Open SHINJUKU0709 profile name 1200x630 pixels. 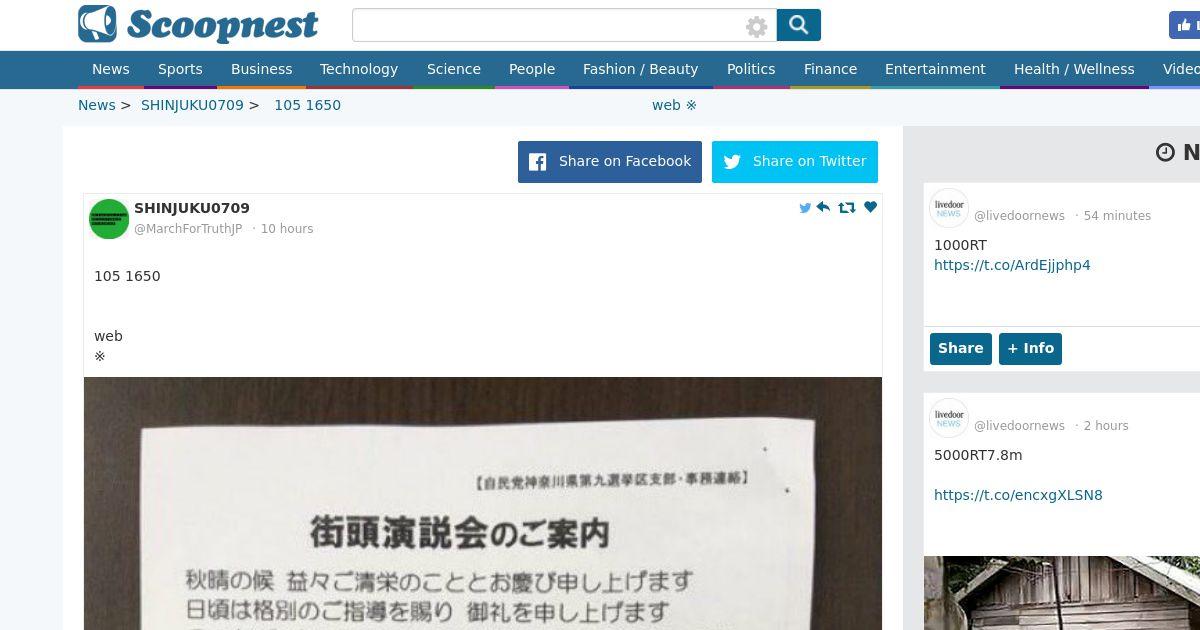(192, 208)
